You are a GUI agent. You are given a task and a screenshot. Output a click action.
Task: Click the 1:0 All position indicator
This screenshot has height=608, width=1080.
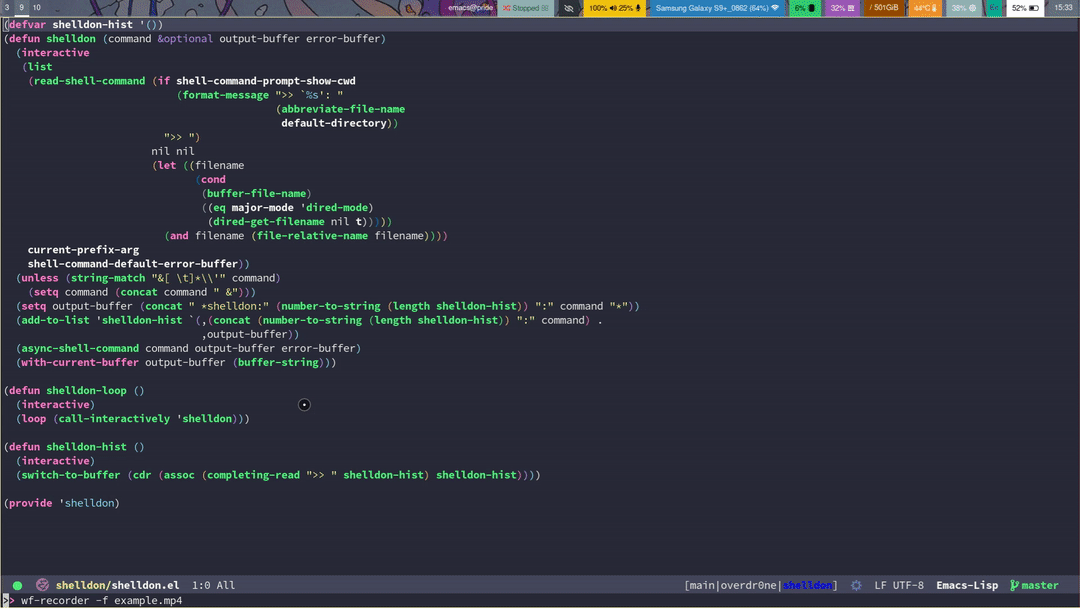[x=213, y=585]
